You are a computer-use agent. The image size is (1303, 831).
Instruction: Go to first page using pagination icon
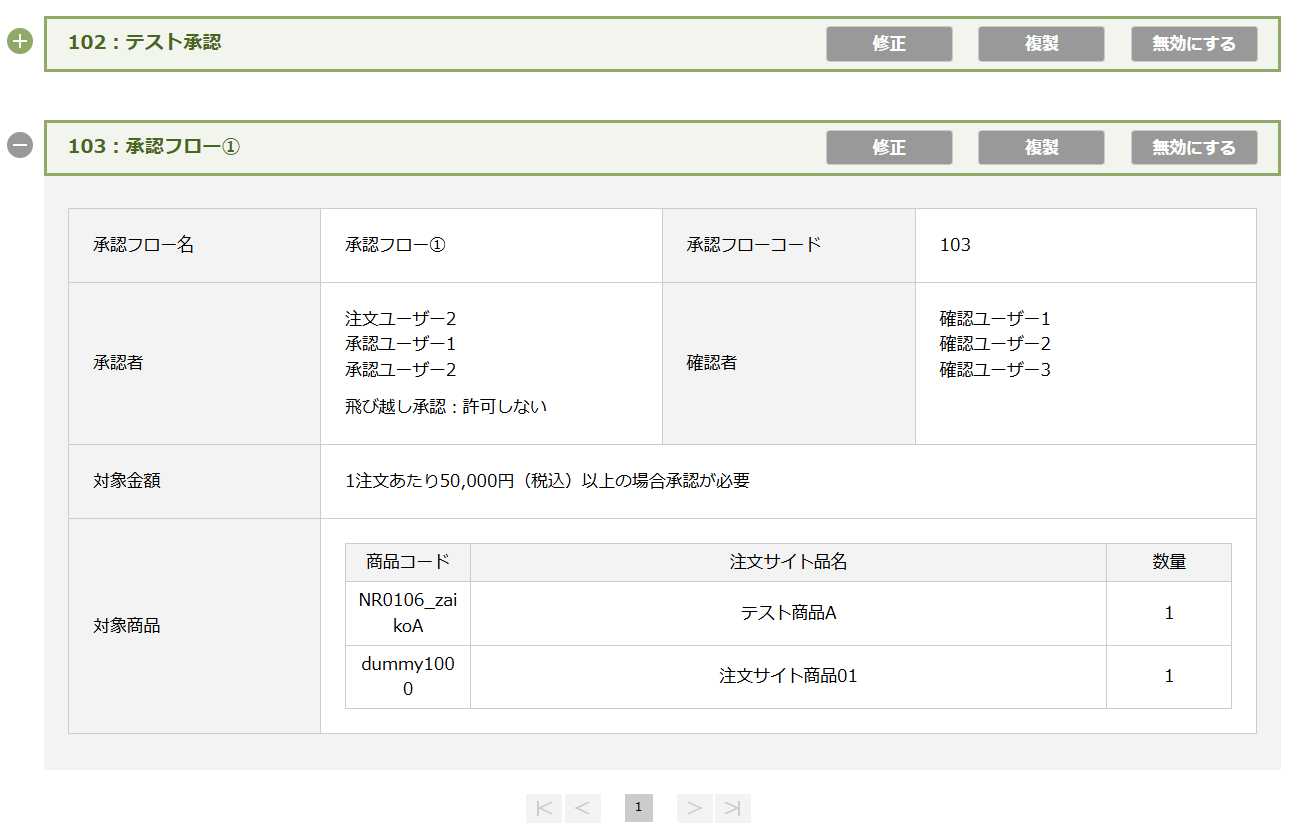[544, 808]
